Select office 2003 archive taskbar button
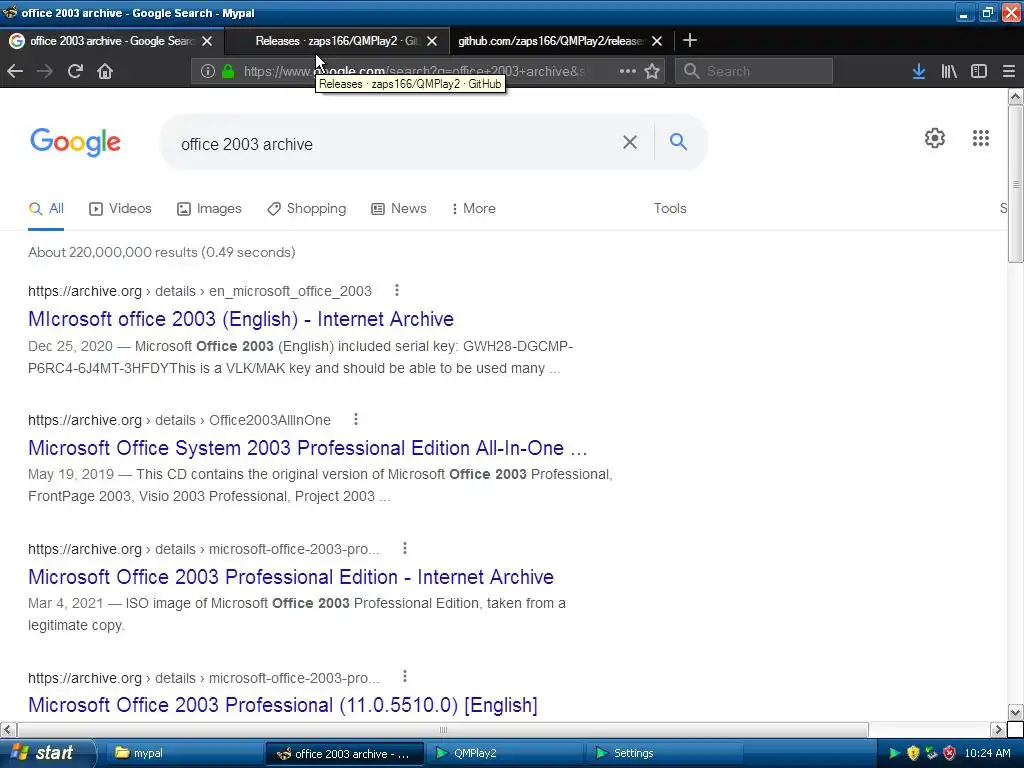This screenshot has width=1024, height=768. (344, 754)
